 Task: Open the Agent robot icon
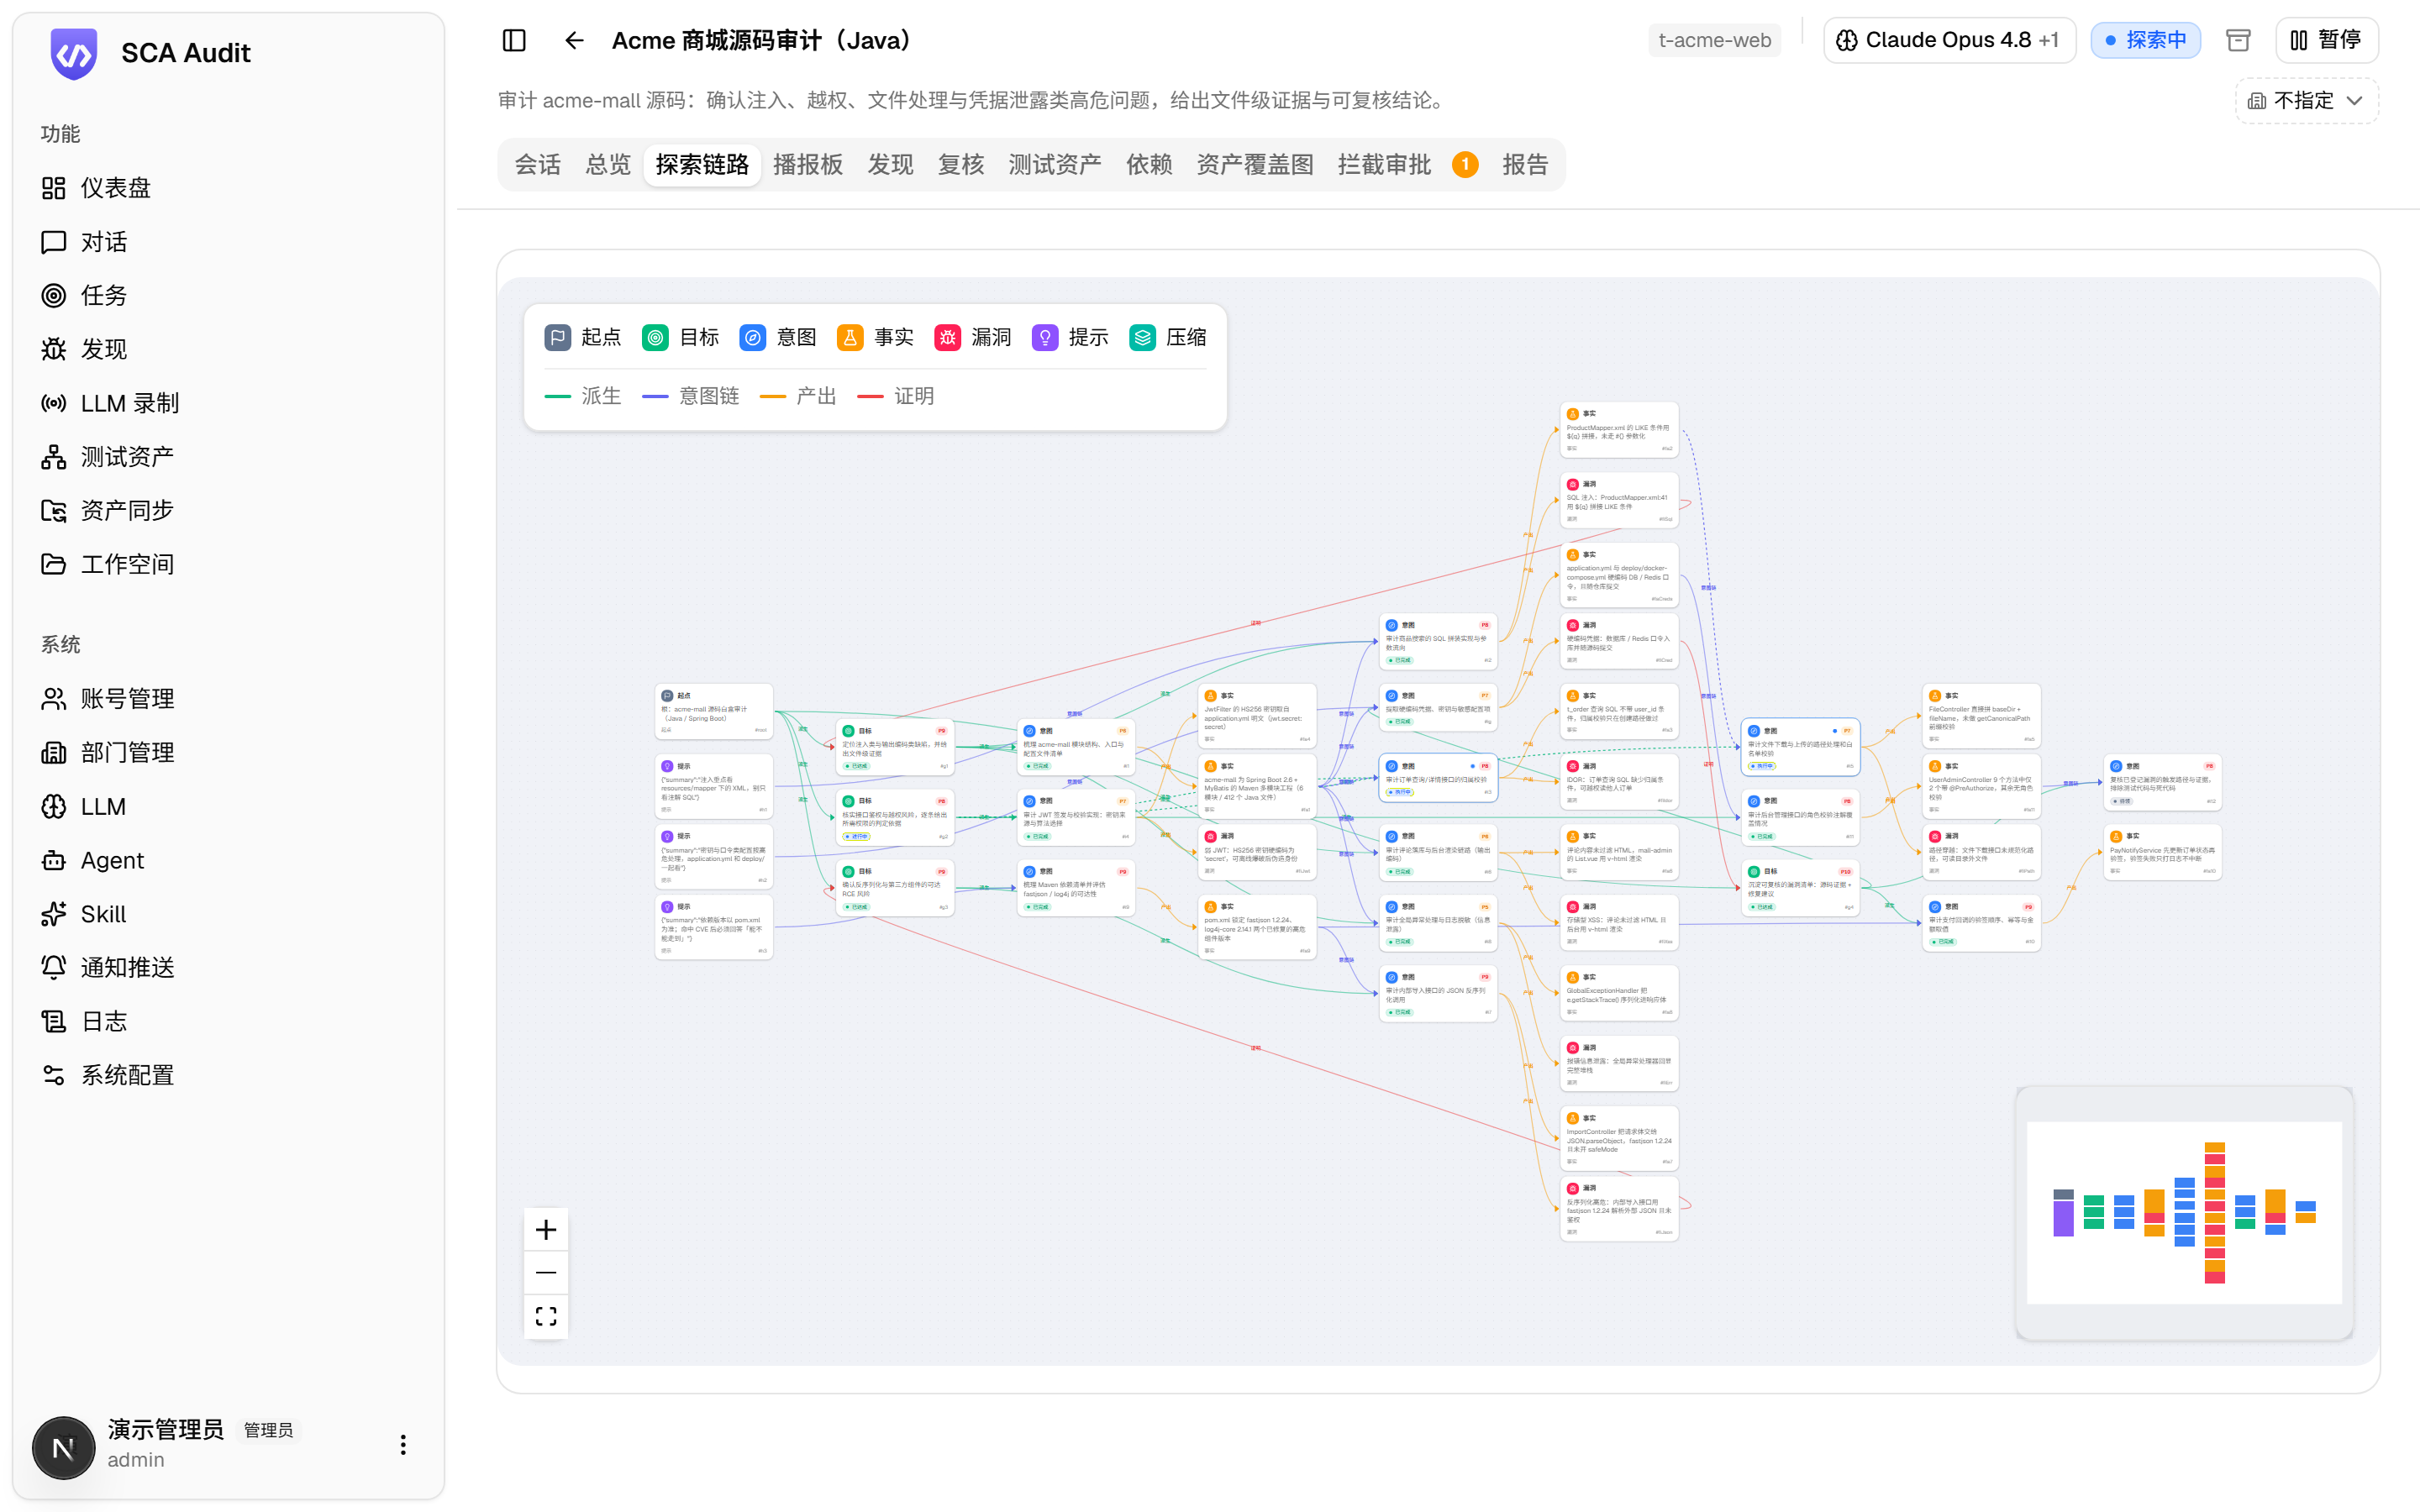pos(53,860)
